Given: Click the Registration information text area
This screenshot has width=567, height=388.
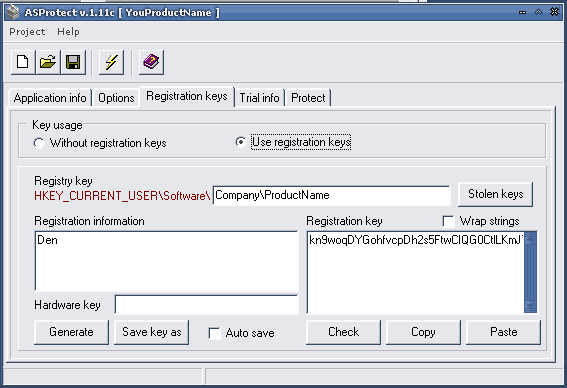Looking at the screenshot, I should point(166,261).
